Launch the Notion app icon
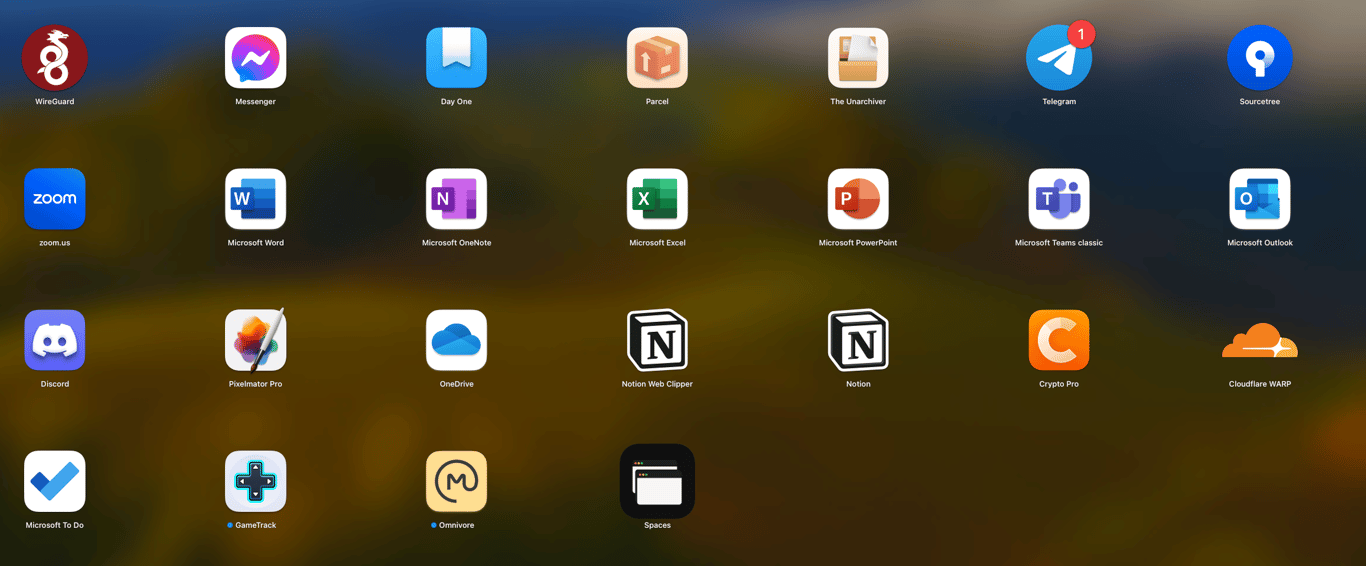The width and height of the screenshot is (1366, 566). coord(858,340)
